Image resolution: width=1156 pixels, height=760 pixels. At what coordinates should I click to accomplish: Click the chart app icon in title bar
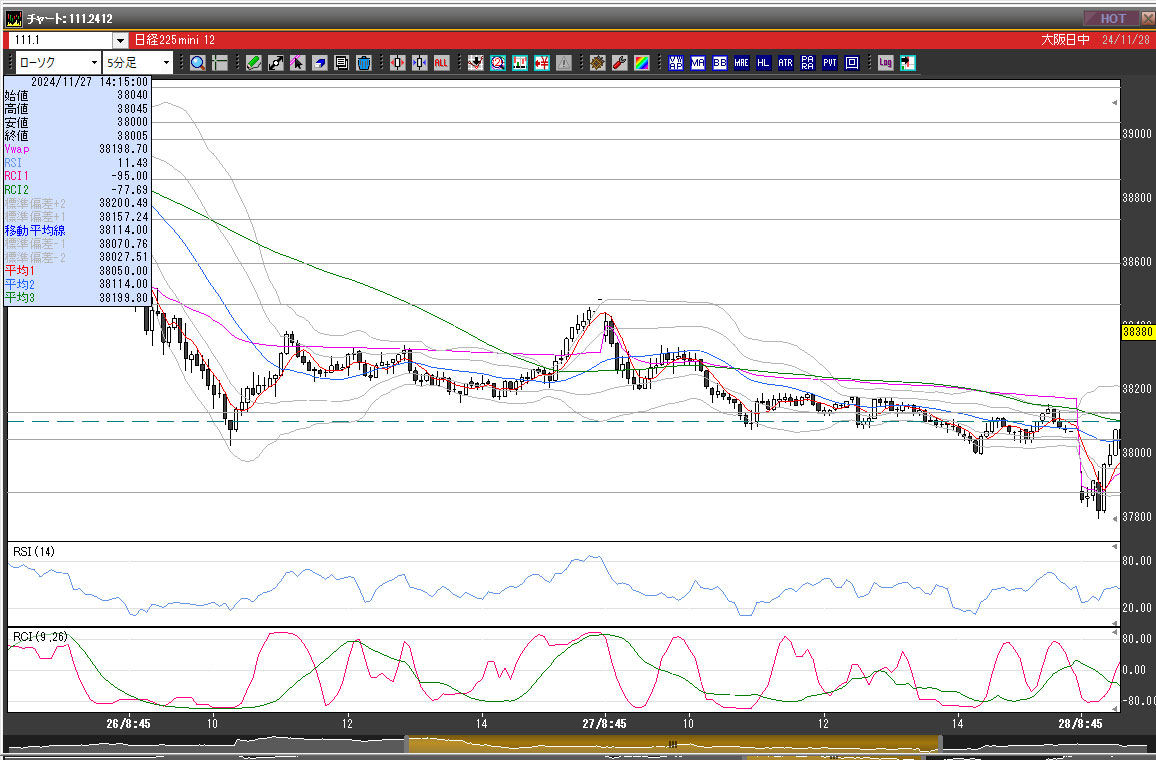pyautogui.click(x=13, y=18)
